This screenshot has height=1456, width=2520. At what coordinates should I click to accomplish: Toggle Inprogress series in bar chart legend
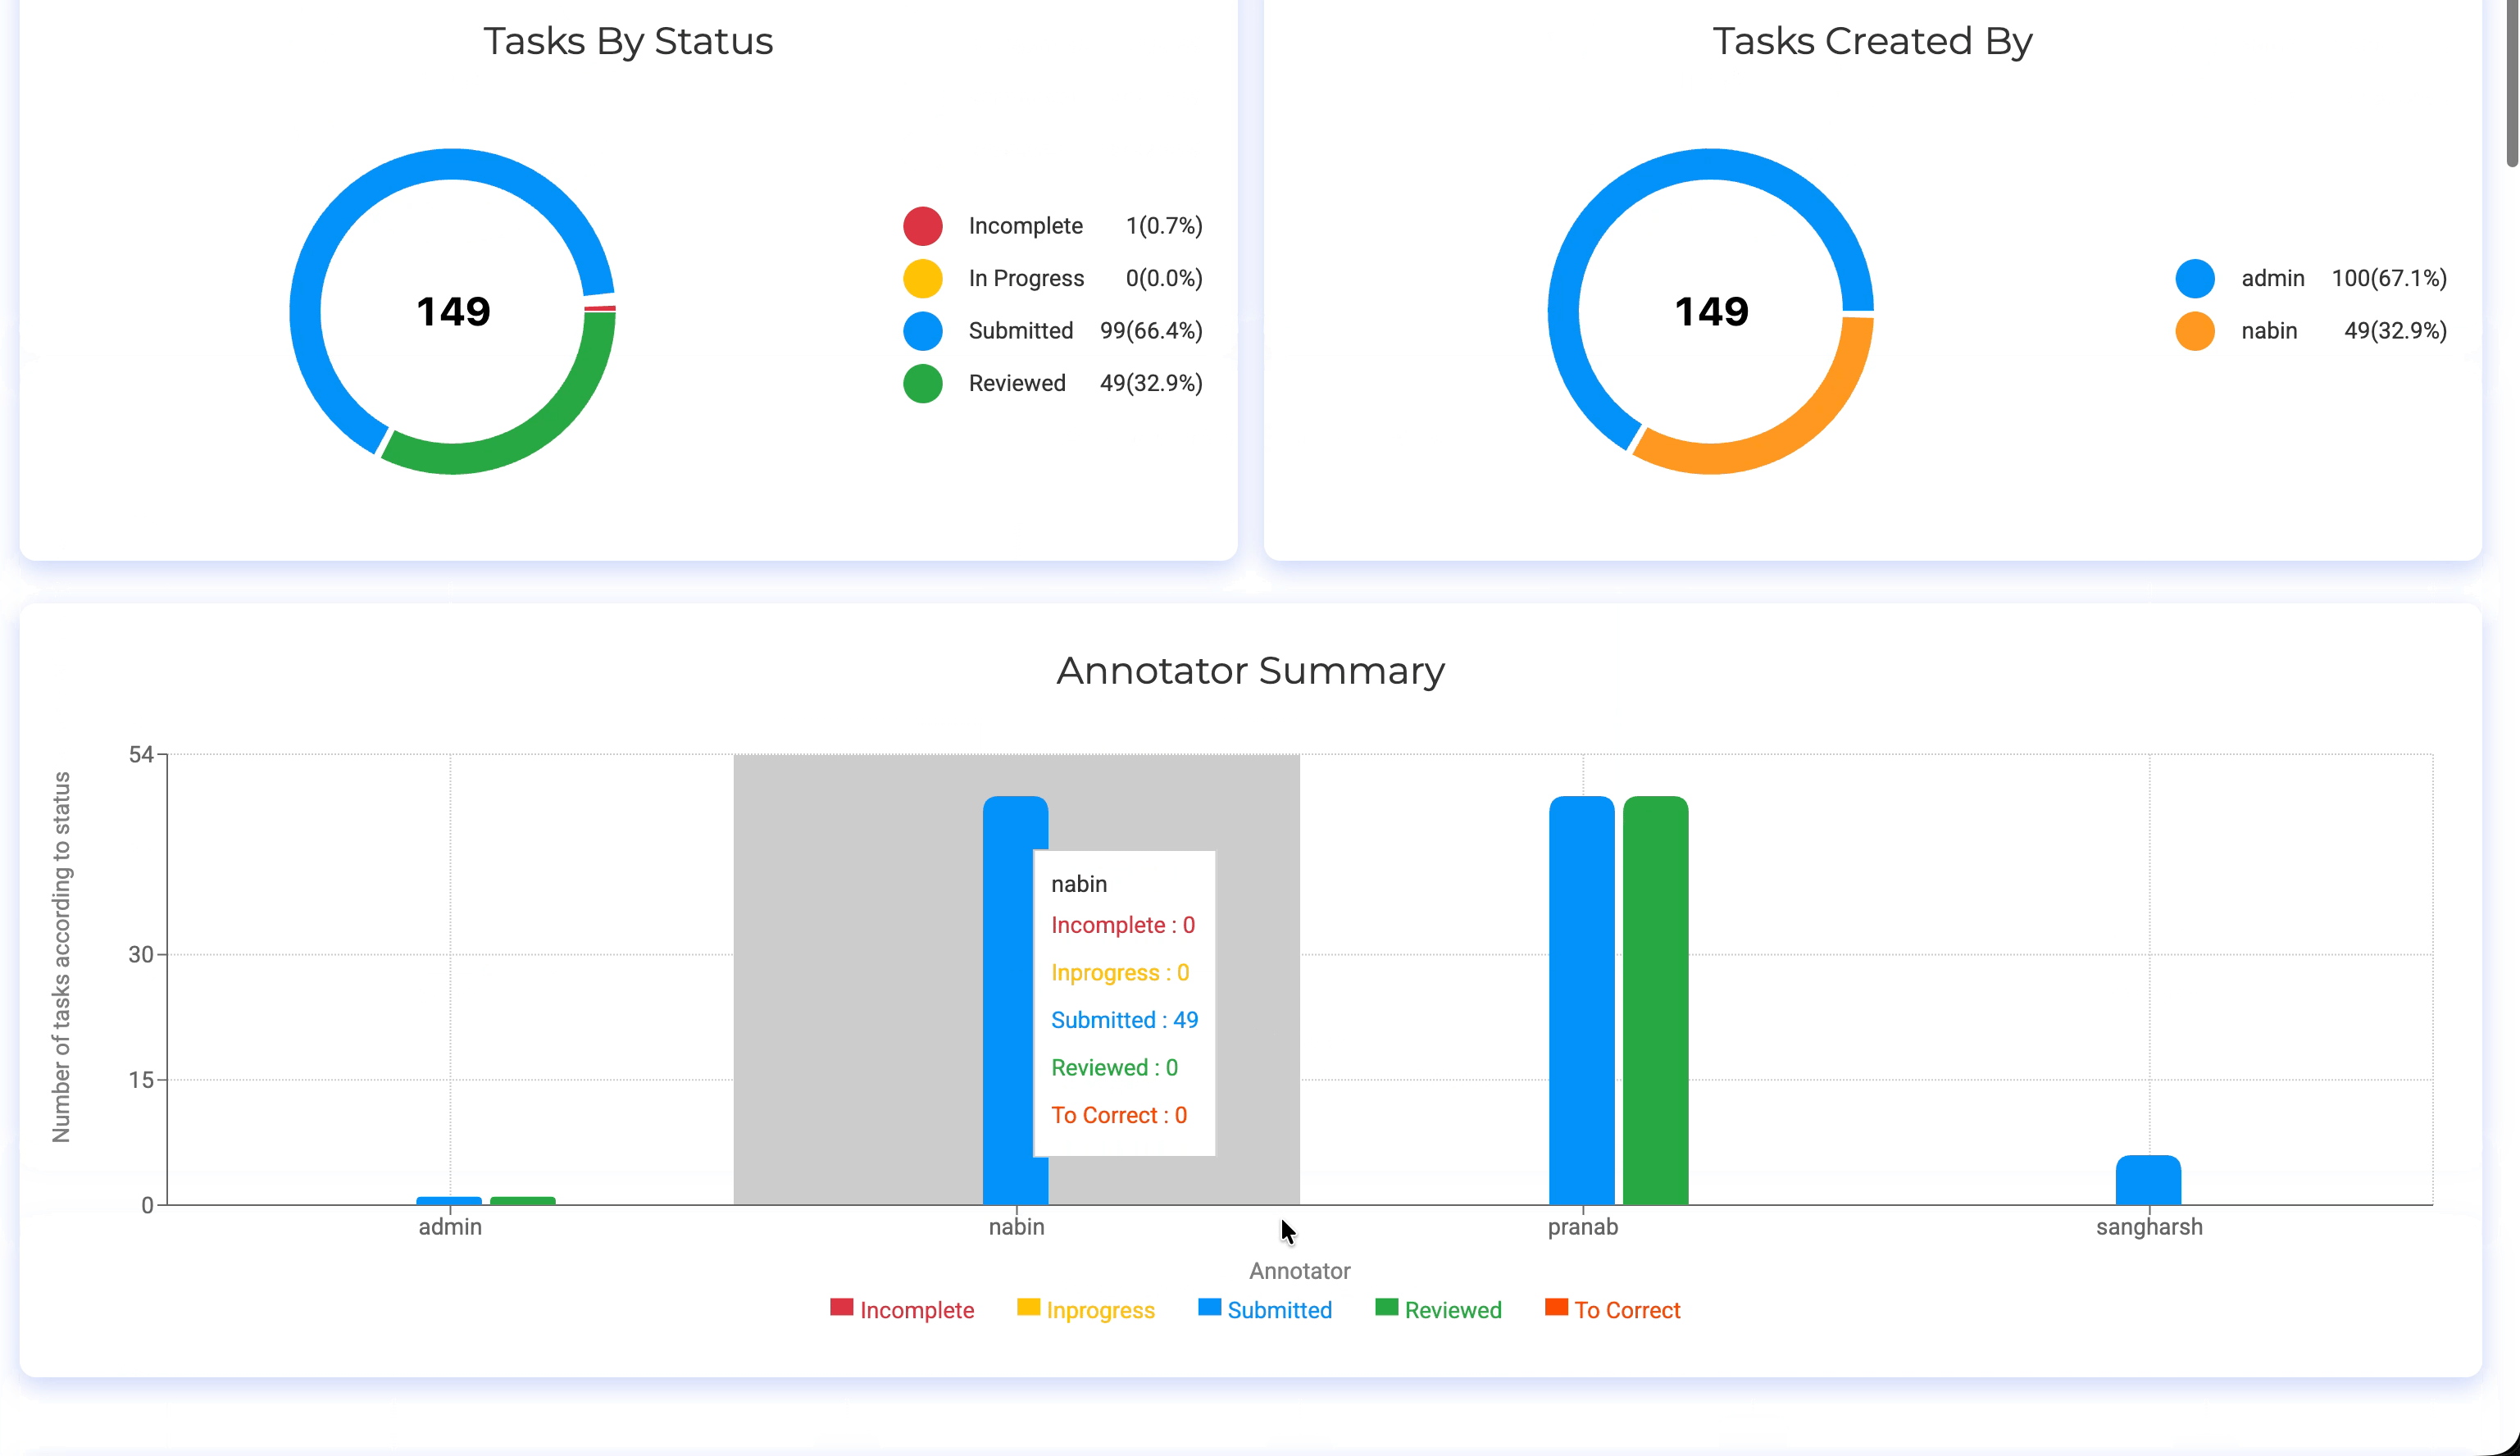pyautogui.click(x=1085, y=1309)
